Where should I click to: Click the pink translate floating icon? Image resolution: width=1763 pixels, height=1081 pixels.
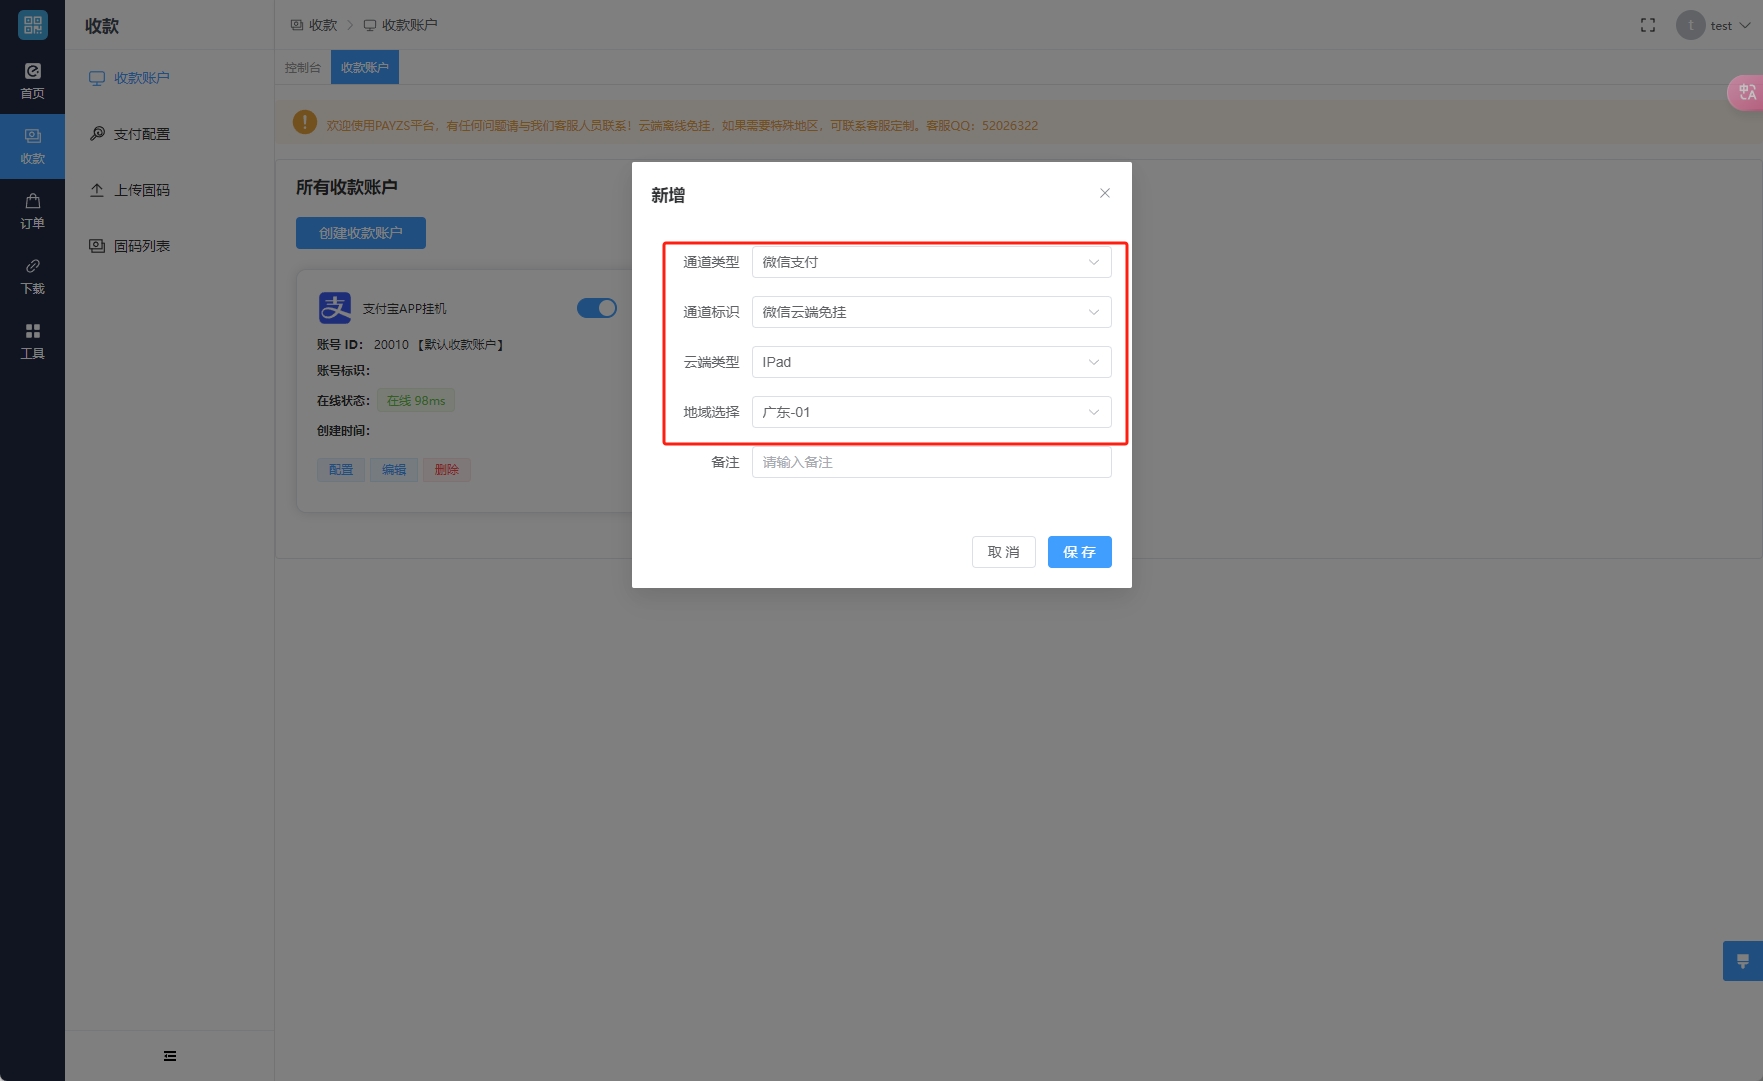tap(1746, 92)
